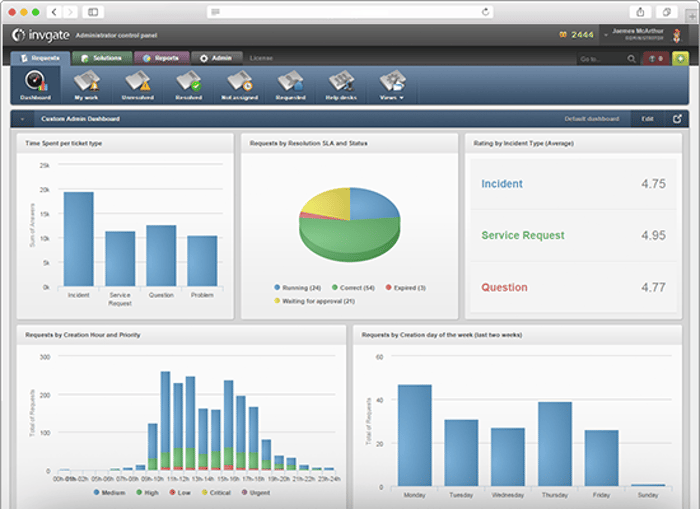Open the Dashboard gauge icon

point(35,83)
